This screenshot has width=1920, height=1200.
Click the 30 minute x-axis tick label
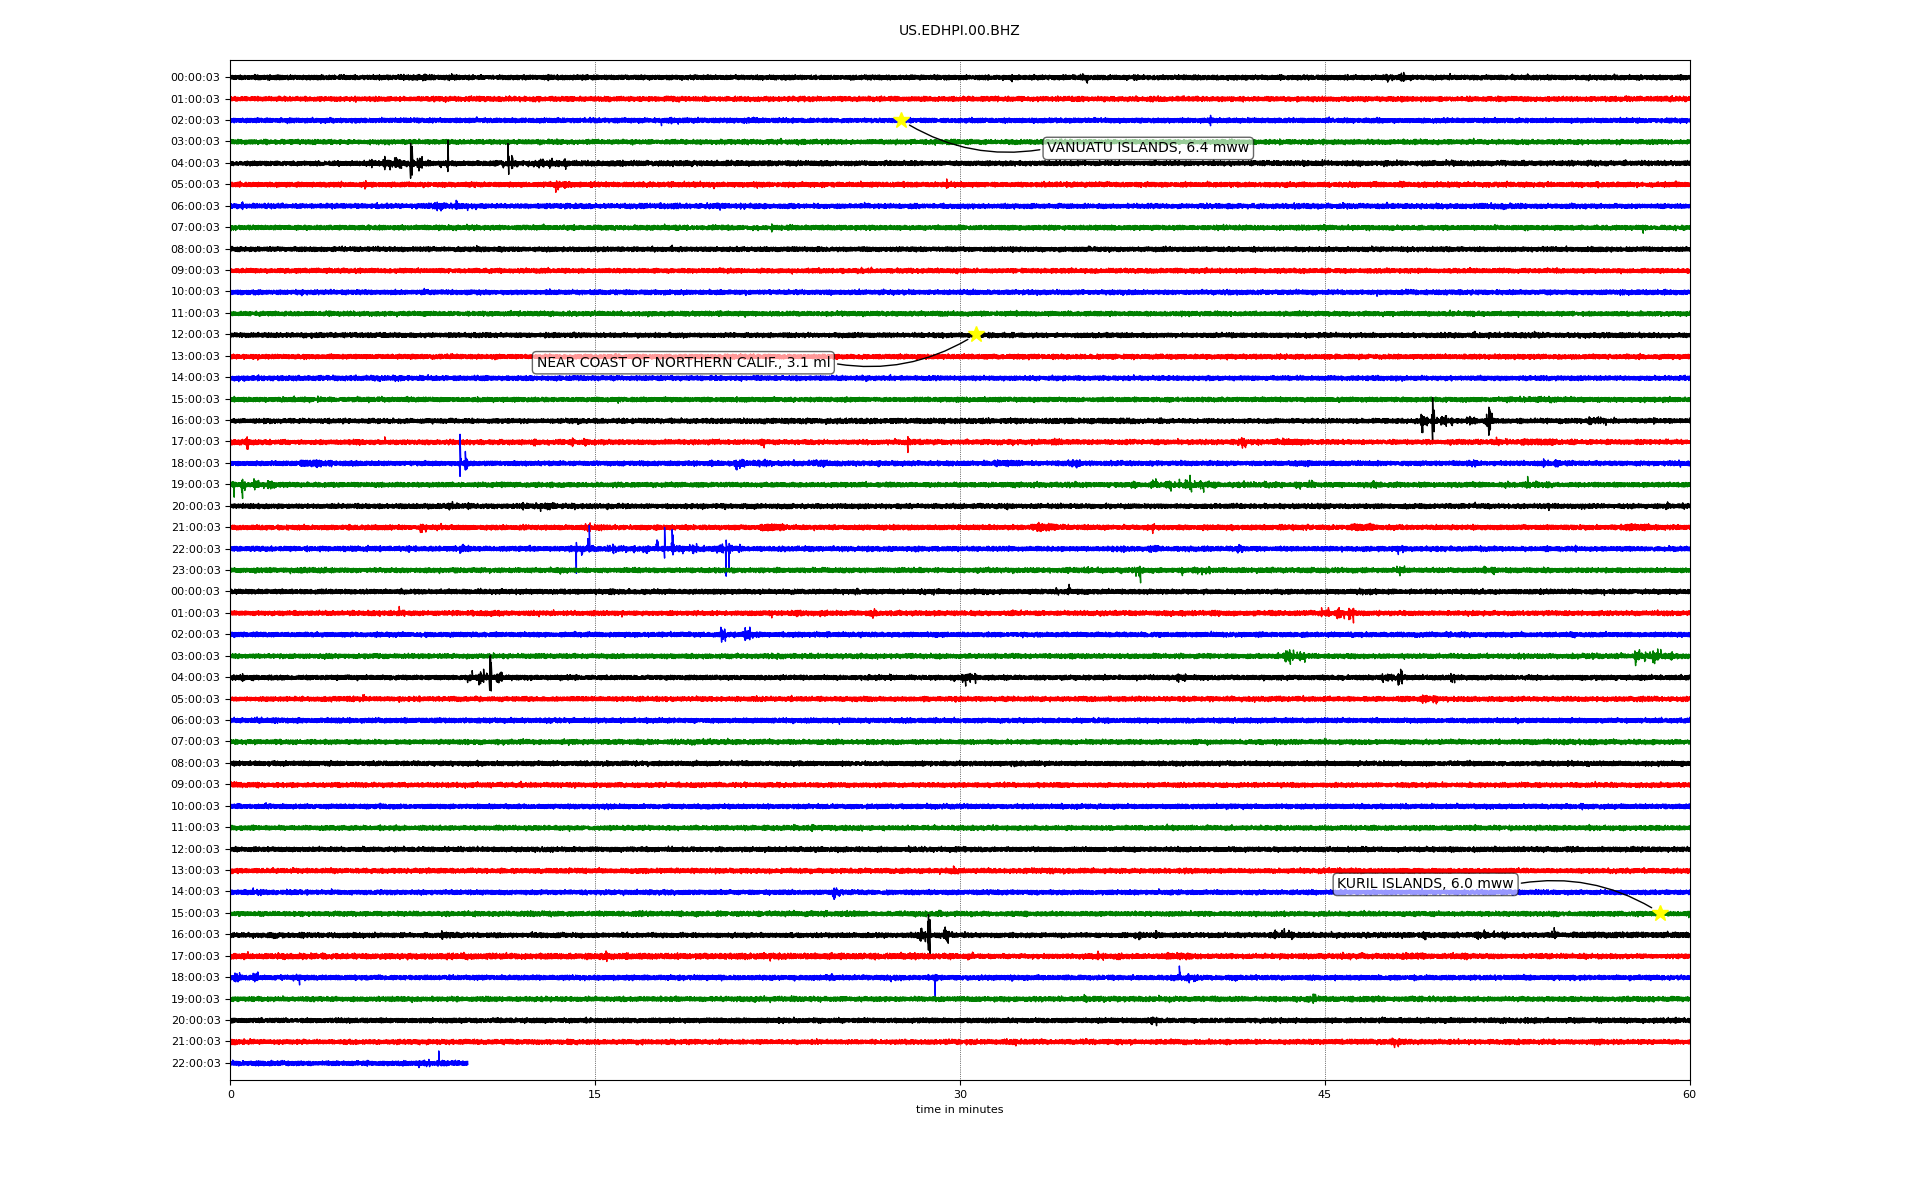pos(960,1094)
